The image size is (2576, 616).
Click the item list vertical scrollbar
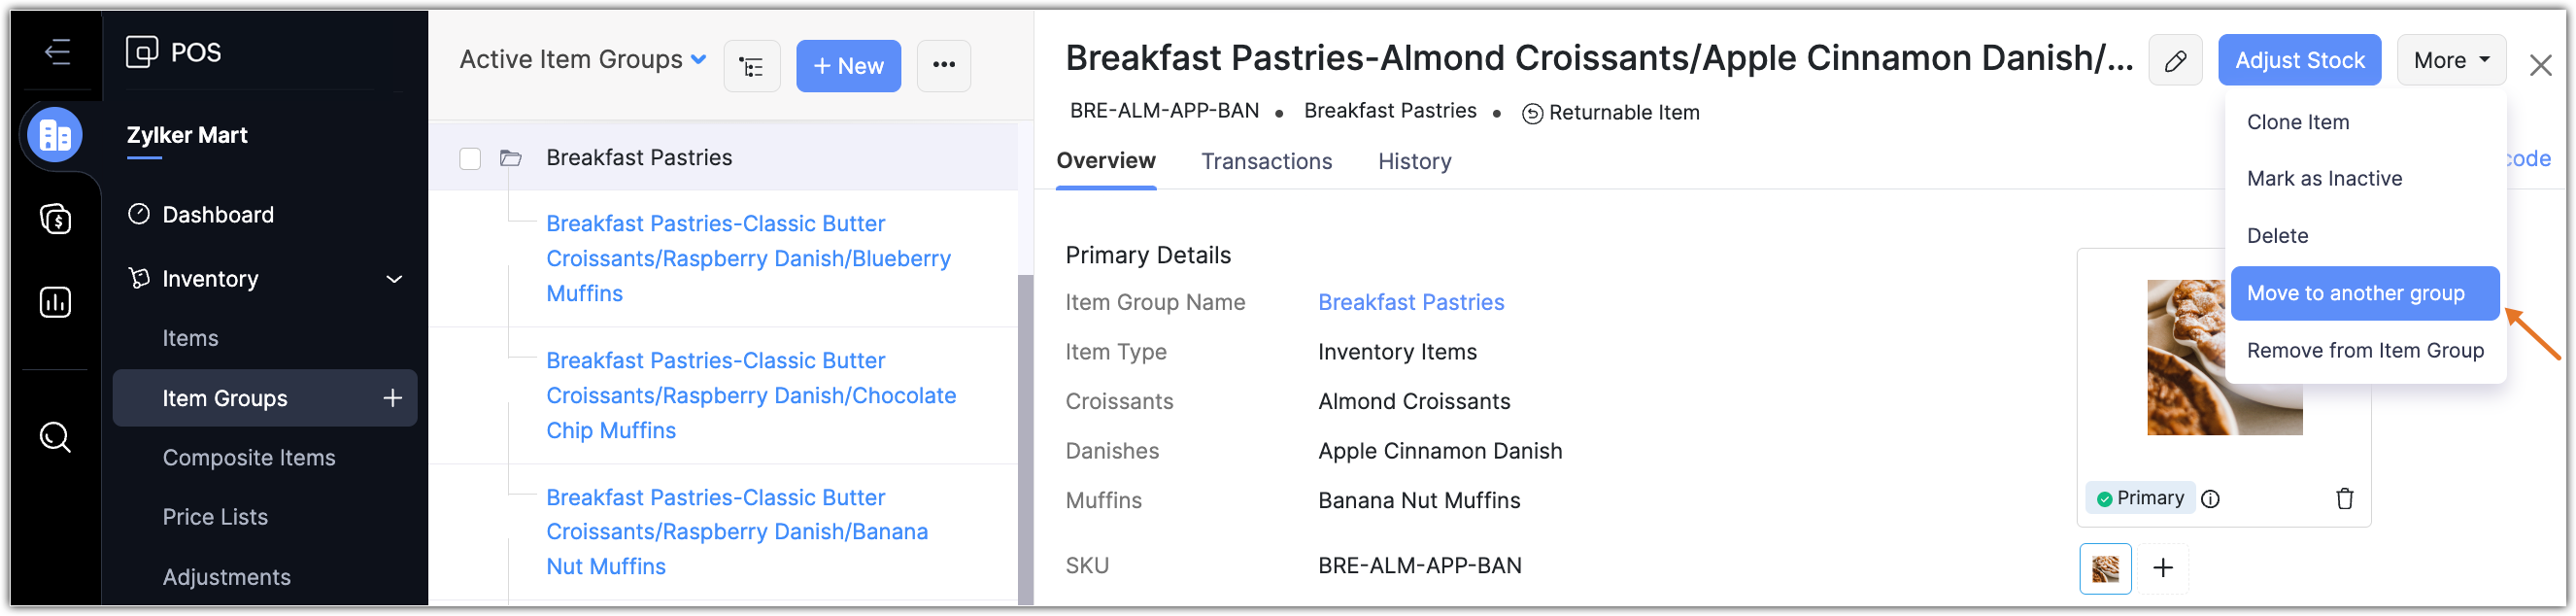pyautogui.click(x=1025, y=440)
